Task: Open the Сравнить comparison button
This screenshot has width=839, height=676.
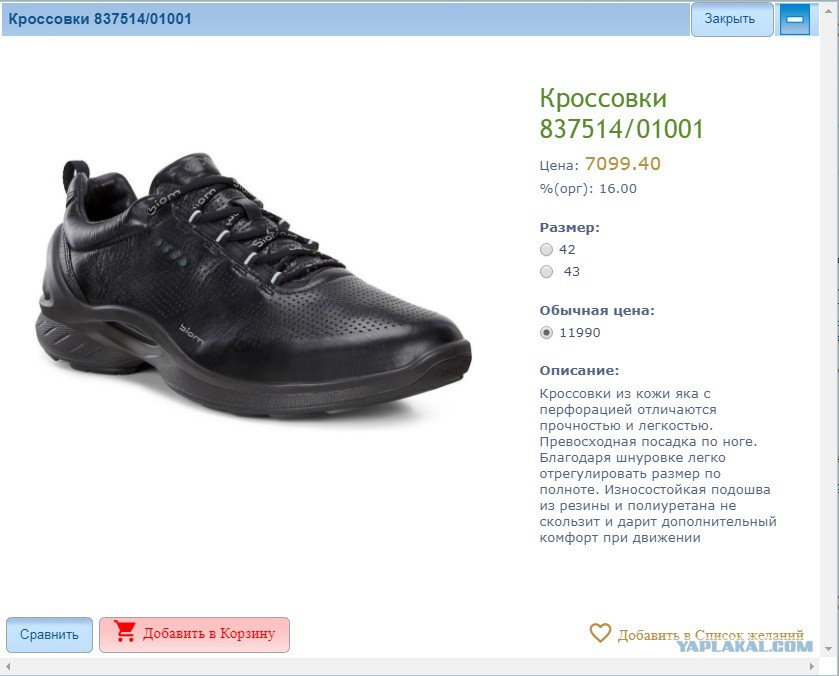Action: click(49, 635)
